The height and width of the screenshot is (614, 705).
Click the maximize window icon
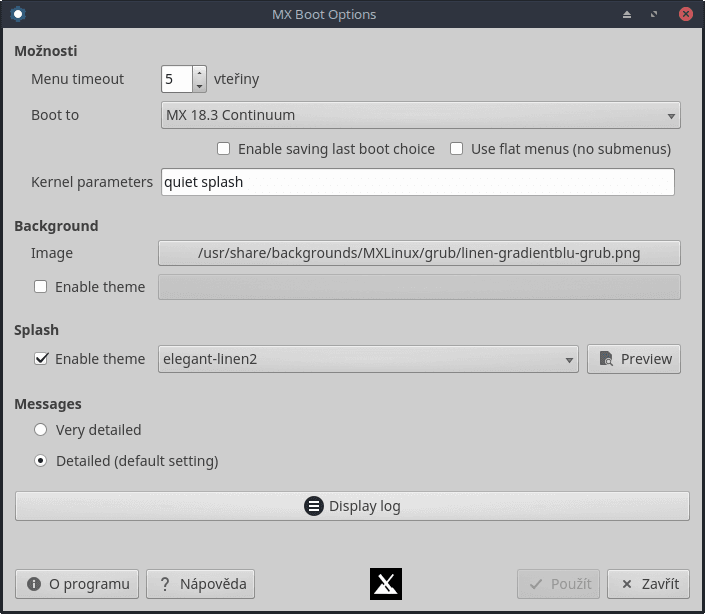[654, 15]
